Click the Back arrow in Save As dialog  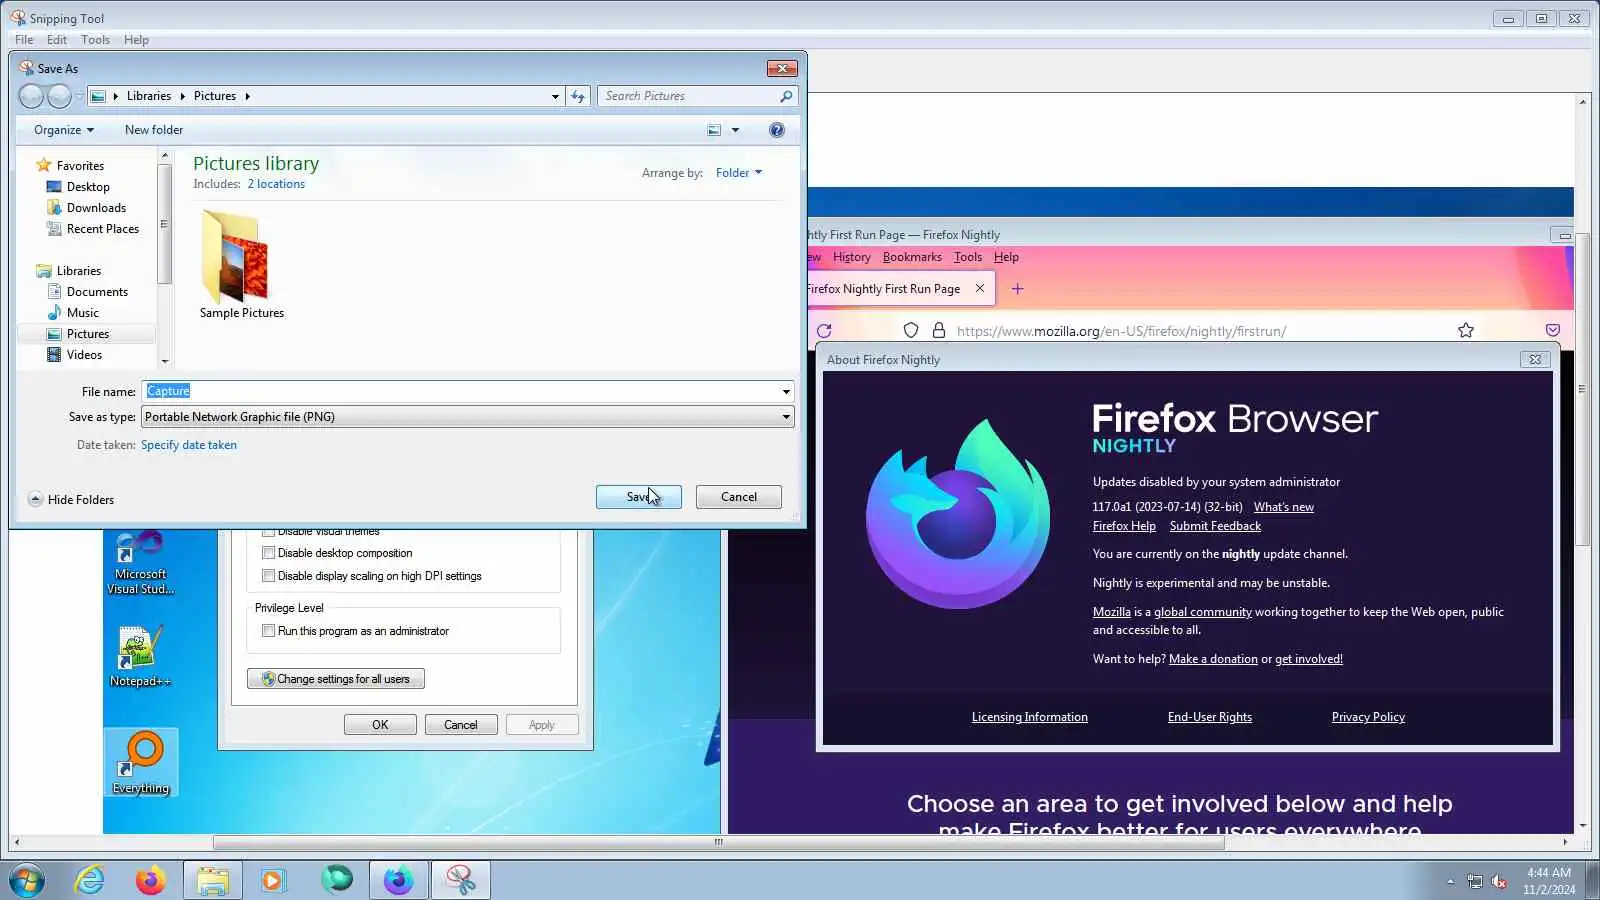(32, 96)
